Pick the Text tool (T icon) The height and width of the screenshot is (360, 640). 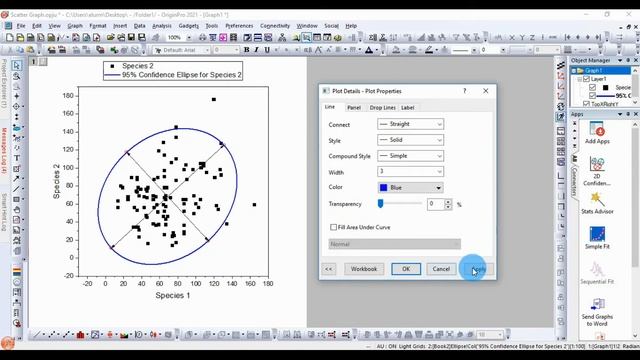[17, 158]
